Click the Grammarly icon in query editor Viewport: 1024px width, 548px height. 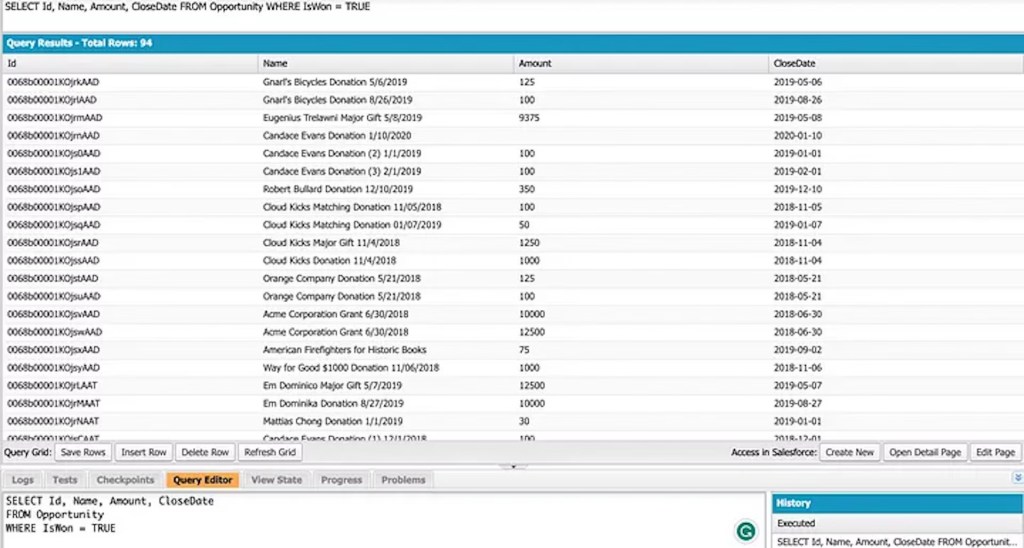(x=744, y=531)
